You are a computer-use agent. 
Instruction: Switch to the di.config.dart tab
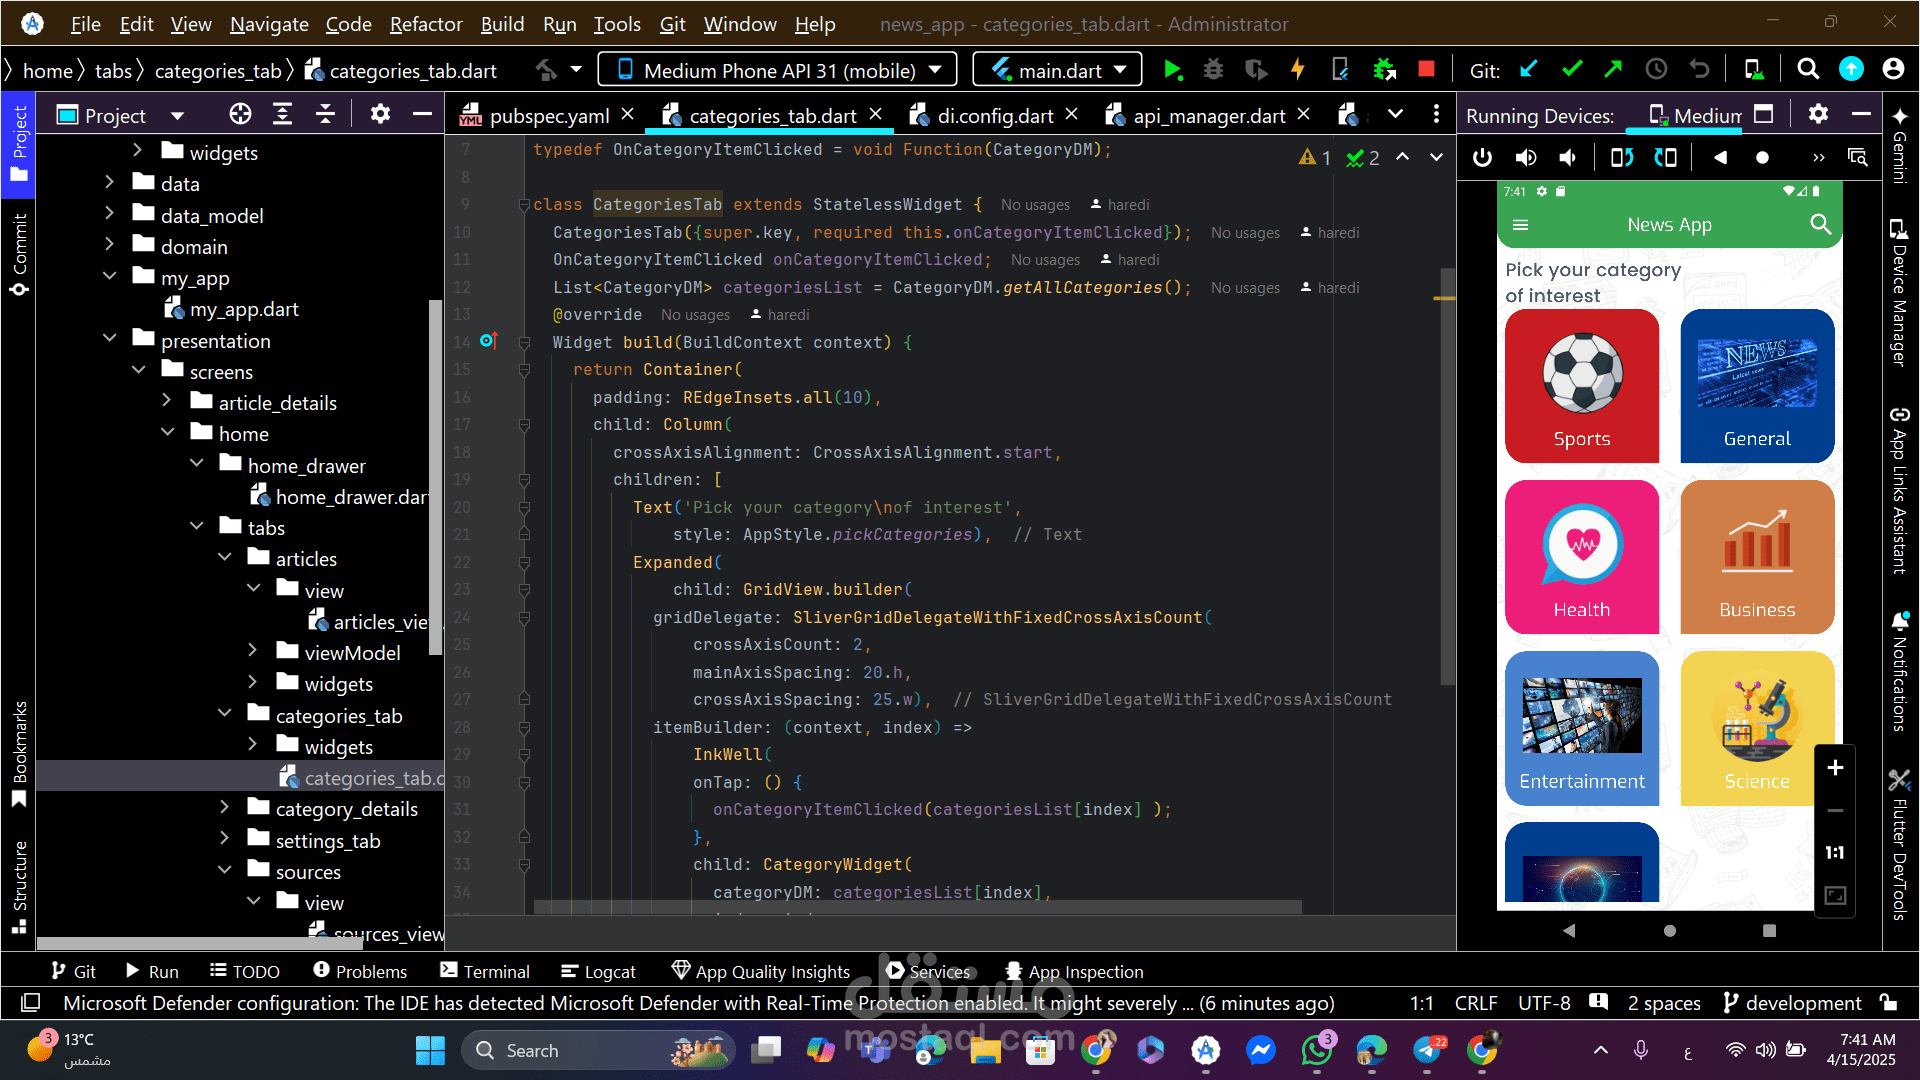995,116
